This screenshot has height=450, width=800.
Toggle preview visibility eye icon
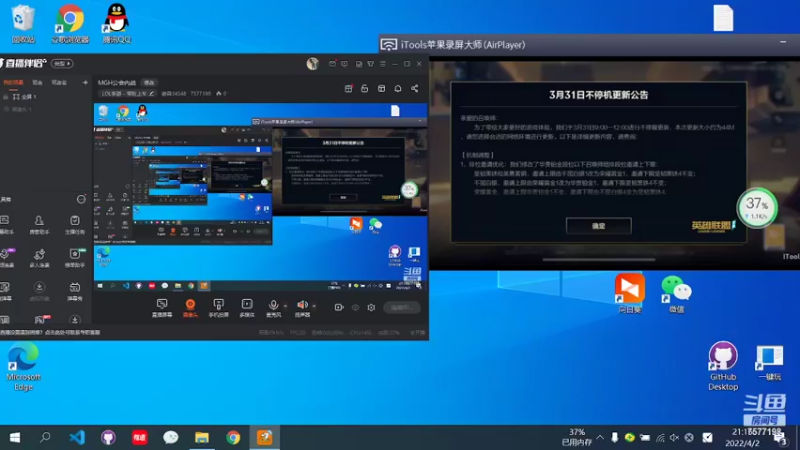coord(355,307)
